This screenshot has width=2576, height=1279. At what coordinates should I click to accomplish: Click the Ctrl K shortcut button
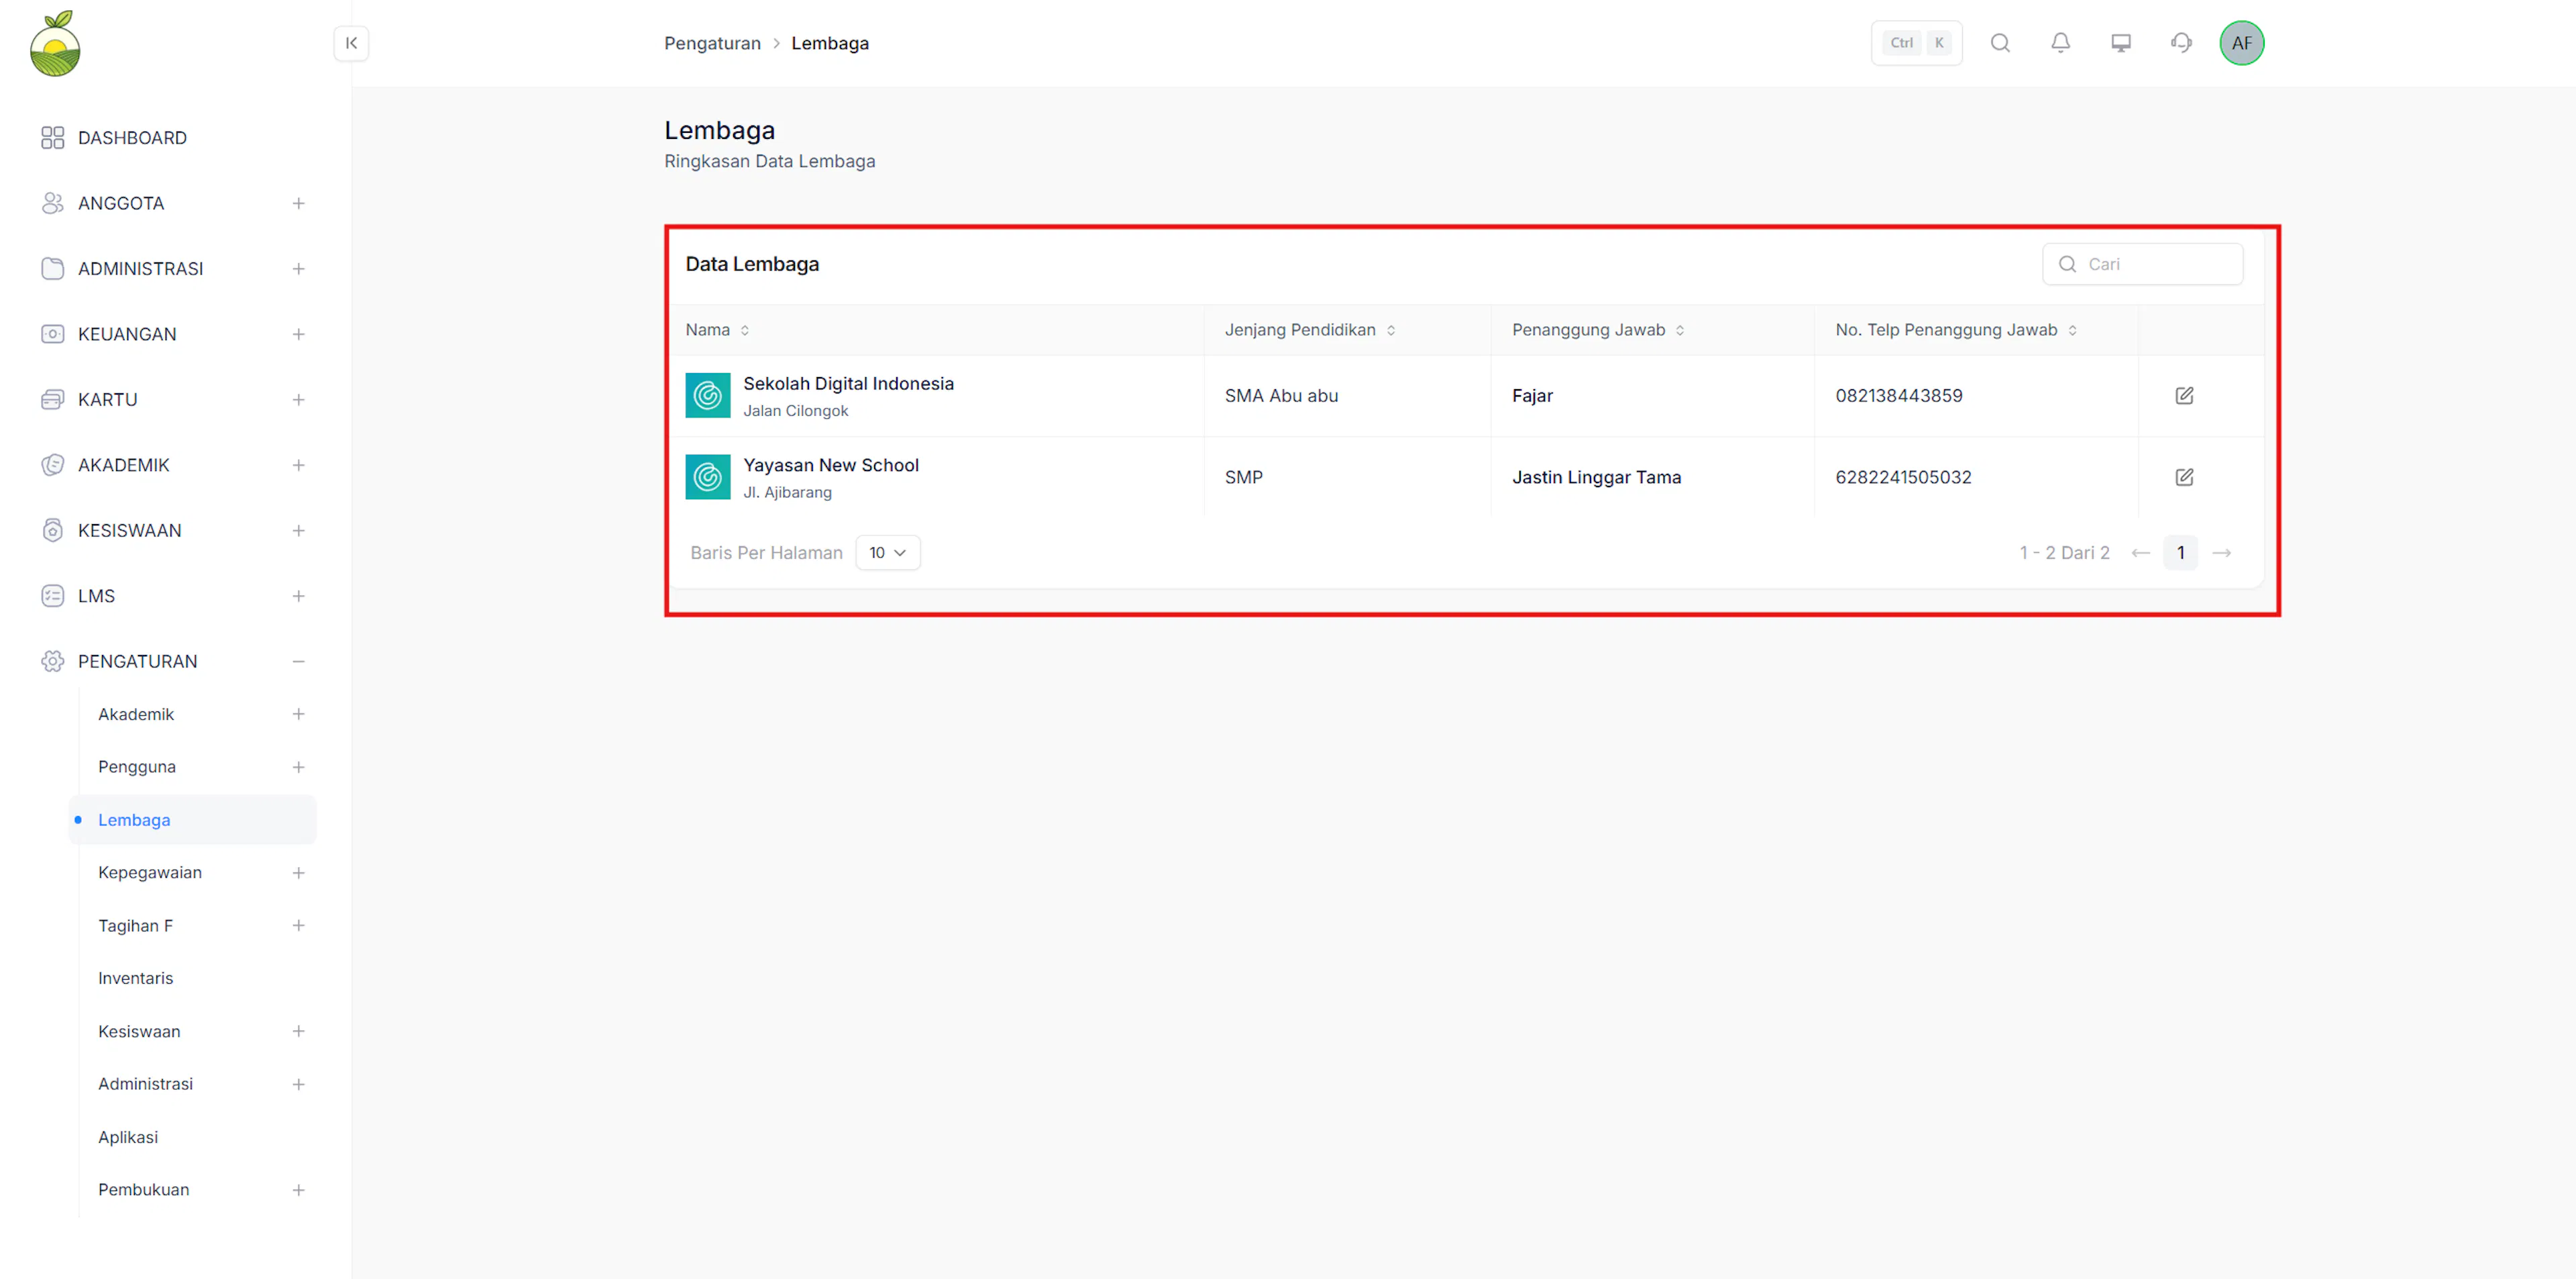click(1916, 43)
